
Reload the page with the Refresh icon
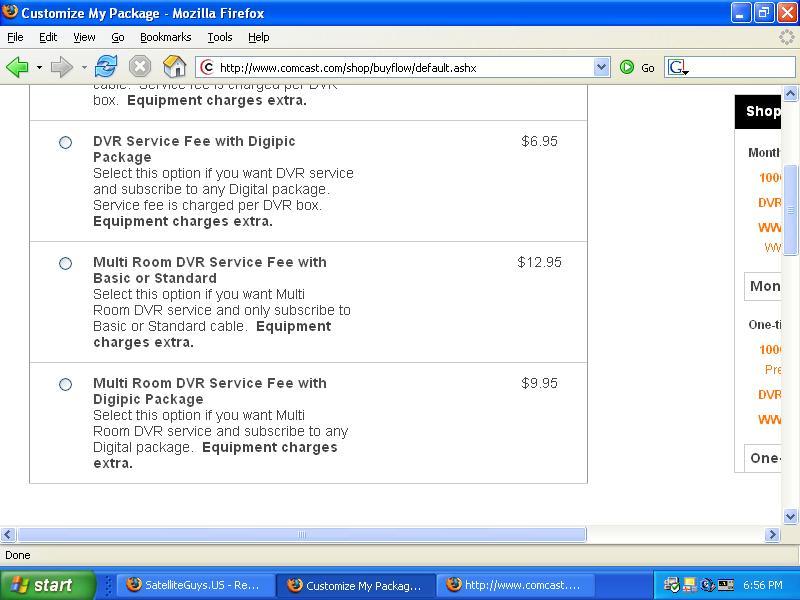tap(106, 67)
